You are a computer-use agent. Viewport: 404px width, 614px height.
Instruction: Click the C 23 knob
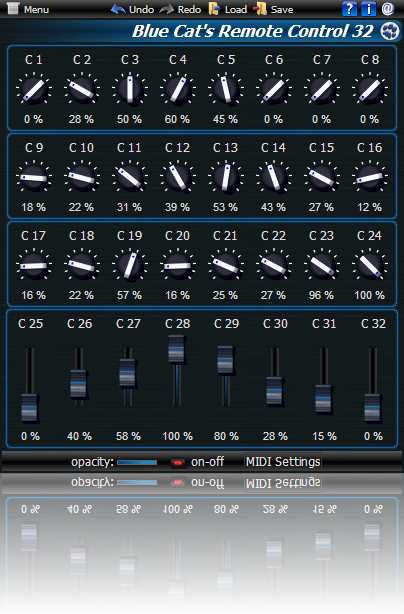coord(322,266)
